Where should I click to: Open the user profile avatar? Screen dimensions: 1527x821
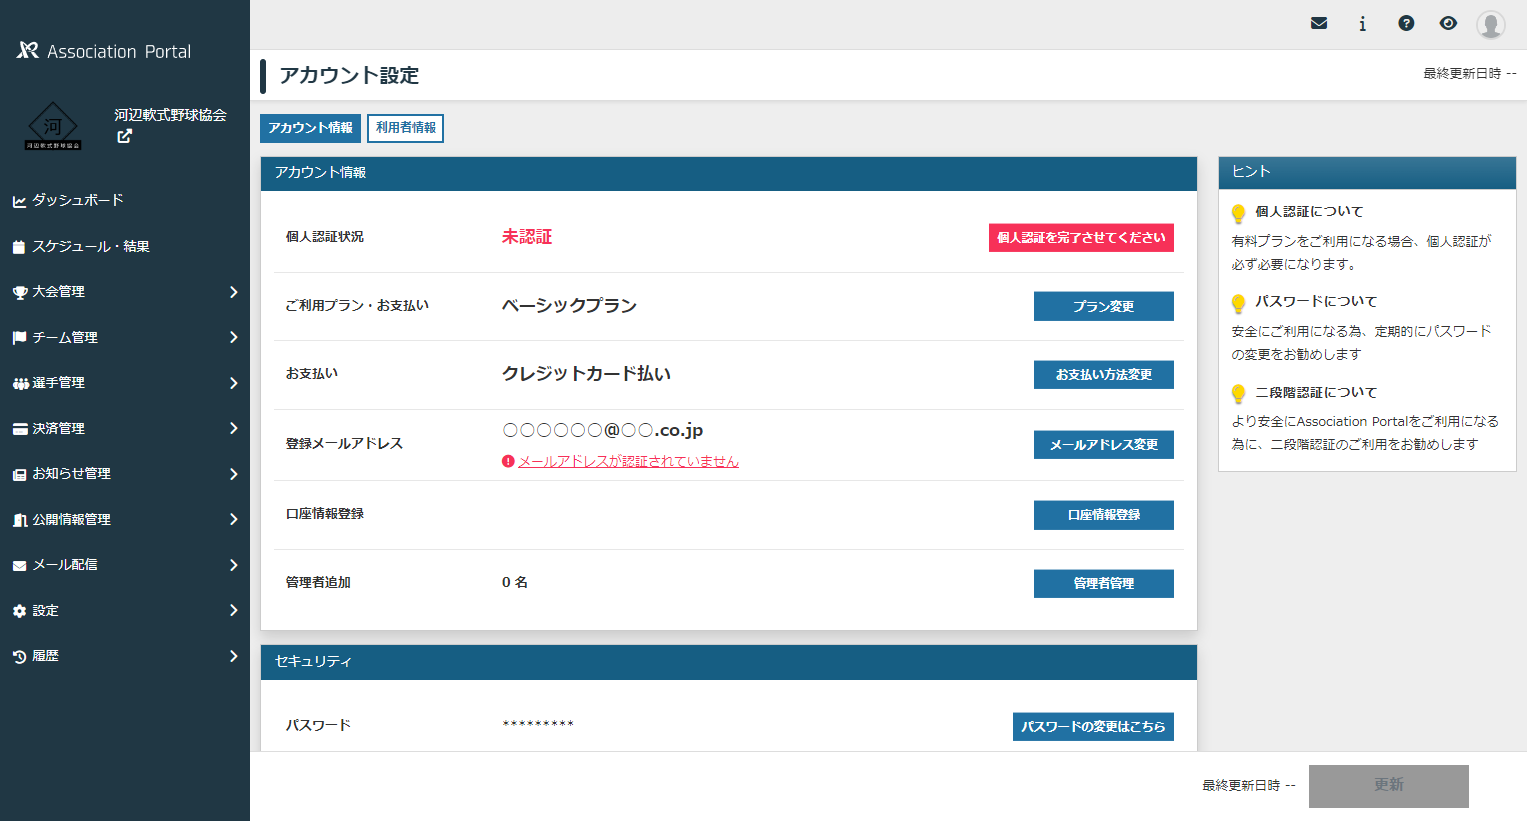(x=1490, y=24)
